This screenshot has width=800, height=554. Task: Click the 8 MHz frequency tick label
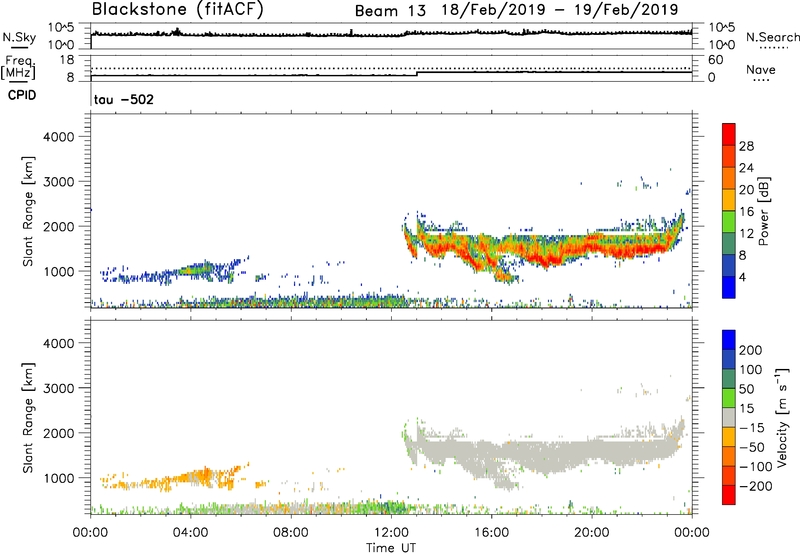[70, 77]
